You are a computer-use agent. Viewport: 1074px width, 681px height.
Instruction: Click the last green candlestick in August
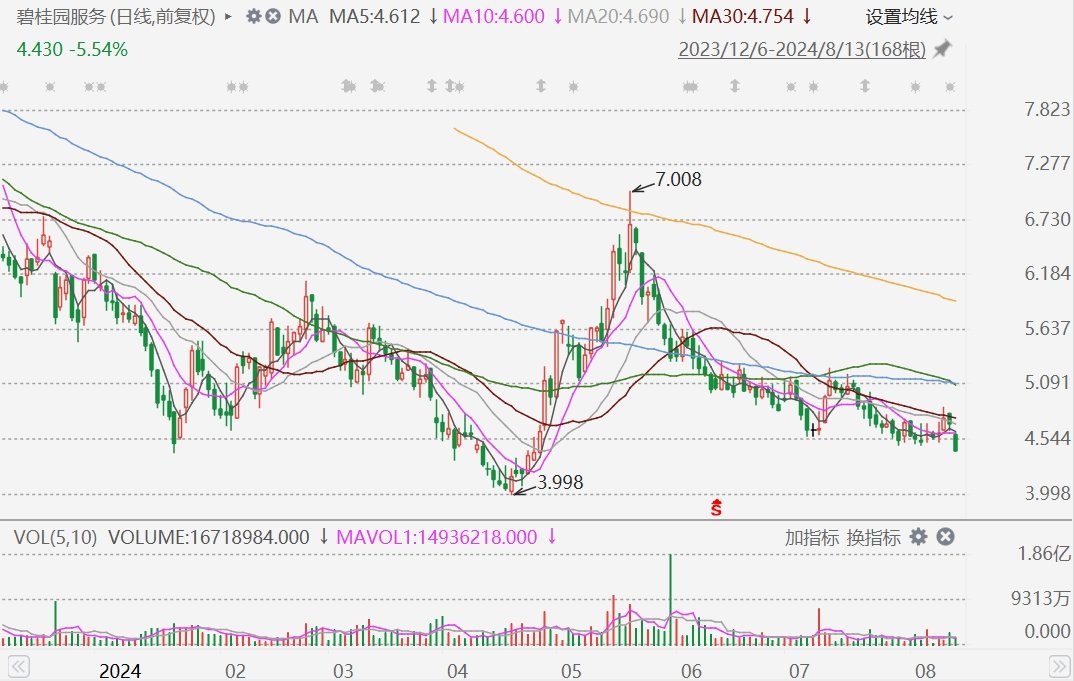click(956, 442)
